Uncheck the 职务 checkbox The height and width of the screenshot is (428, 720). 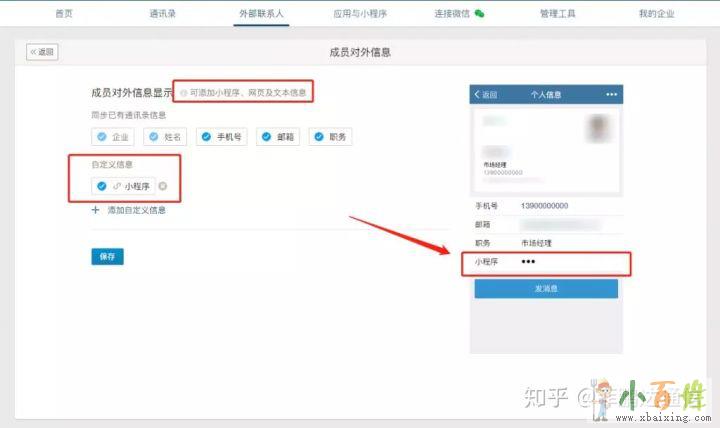coord(319,137)
